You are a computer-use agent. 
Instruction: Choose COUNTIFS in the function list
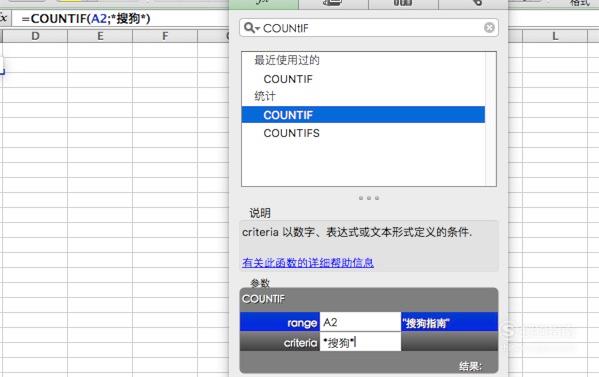(x=291, y=133)
